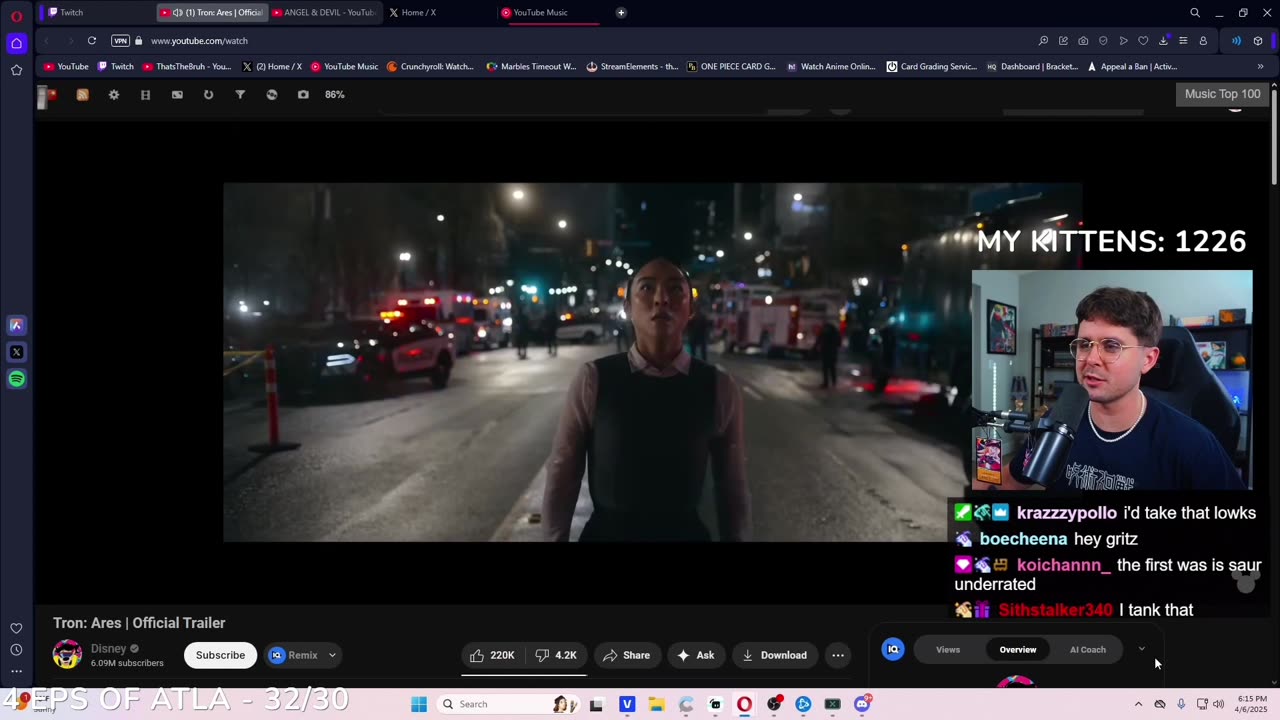Click the camera icon in extension bar
1280x720 pixels.
(303, 94)
